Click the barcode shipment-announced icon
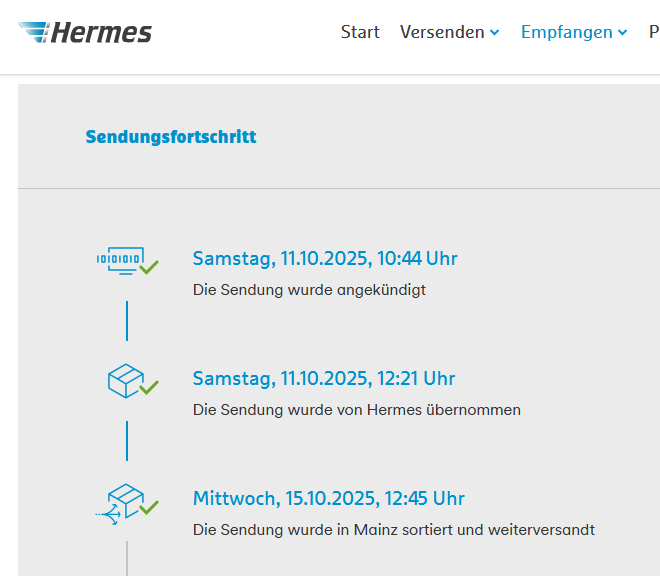This screenshot has width=660, height=576. 120,259
